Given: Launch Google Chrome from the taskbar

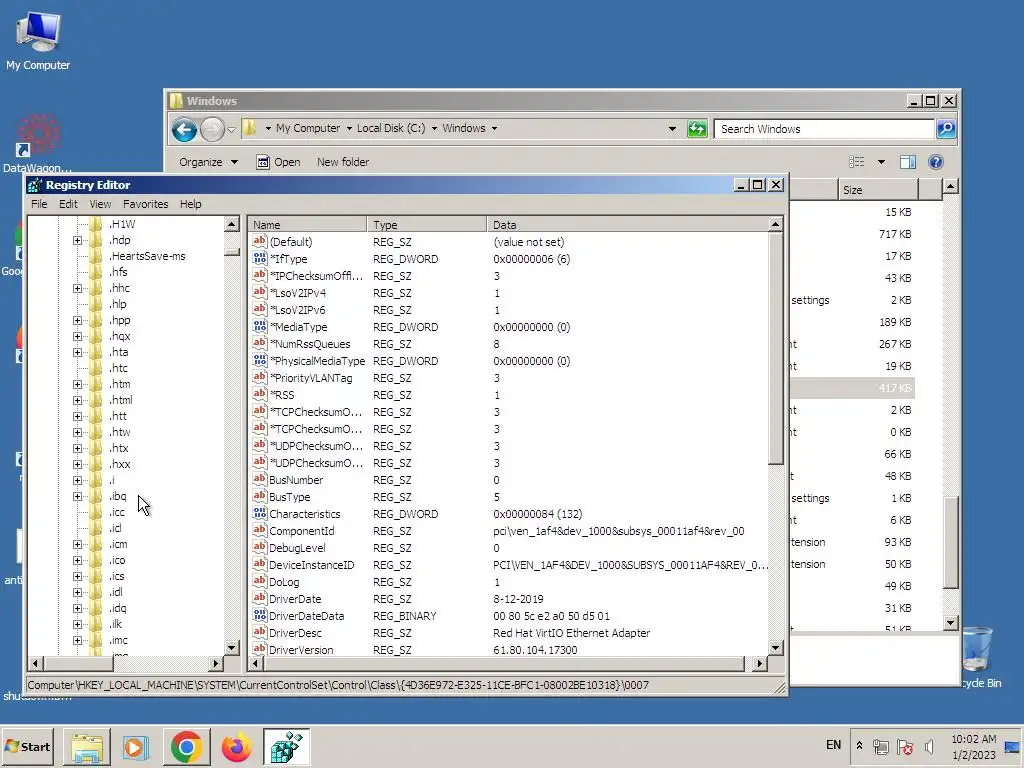Looking at the screenshot, I should 187,746.
